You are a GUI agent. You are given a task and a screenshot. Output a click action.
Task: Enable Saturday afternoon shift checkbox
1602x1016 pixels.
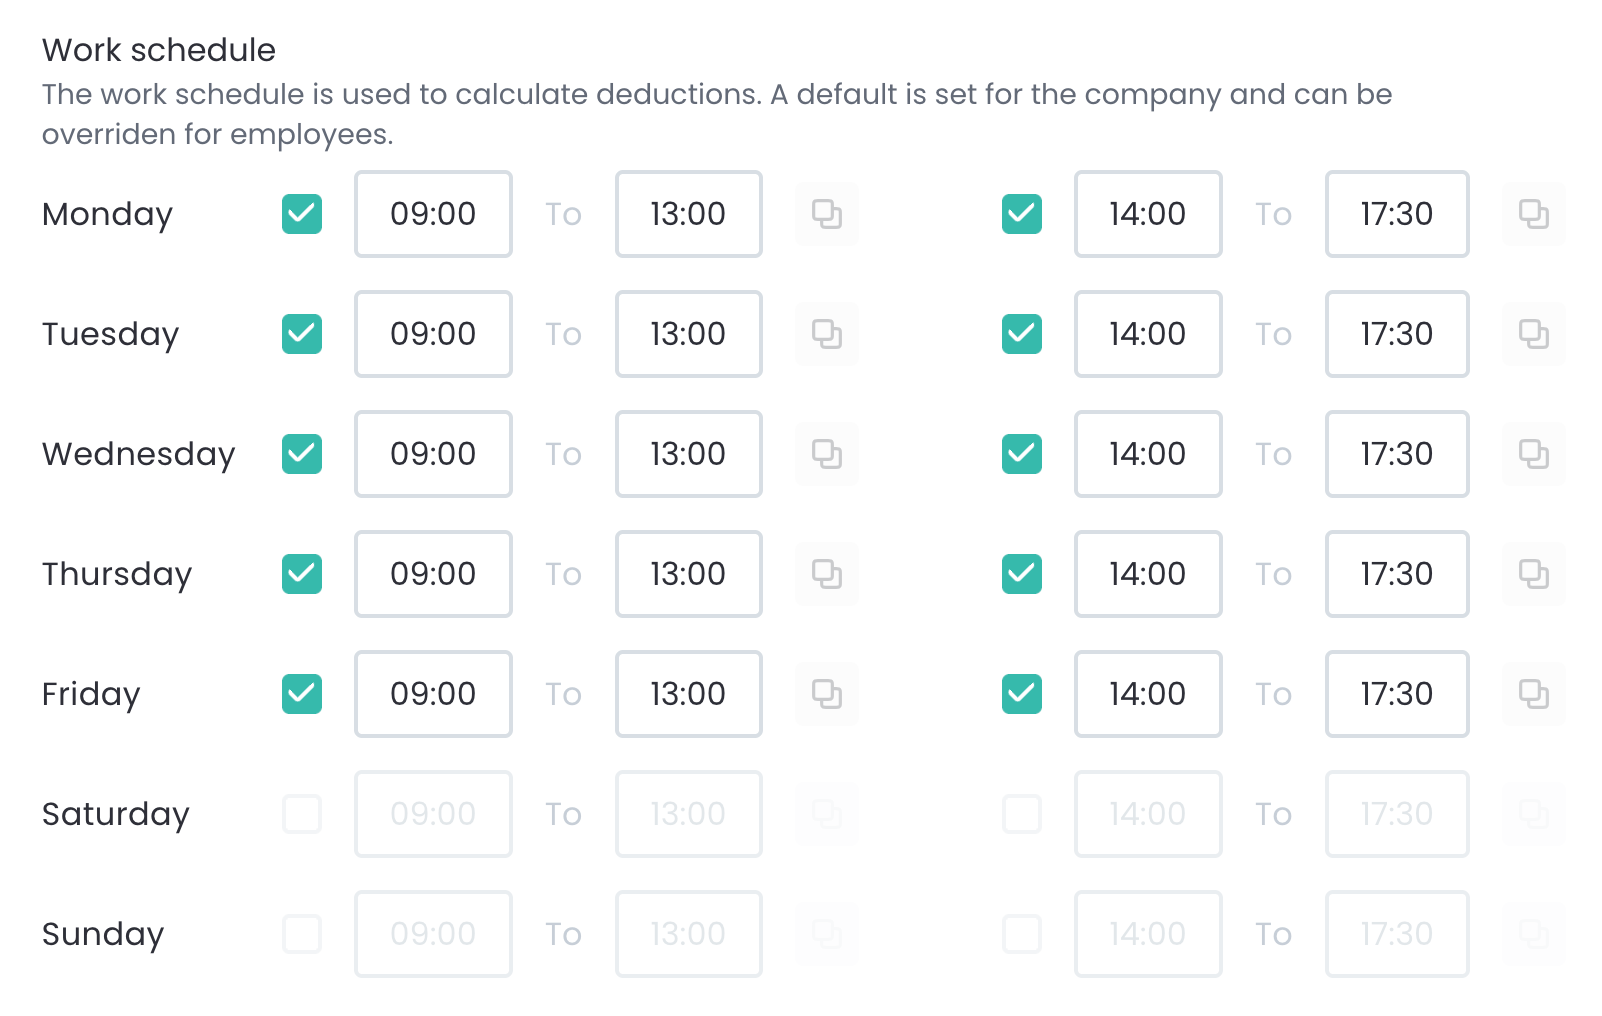tap(1022, 814)
